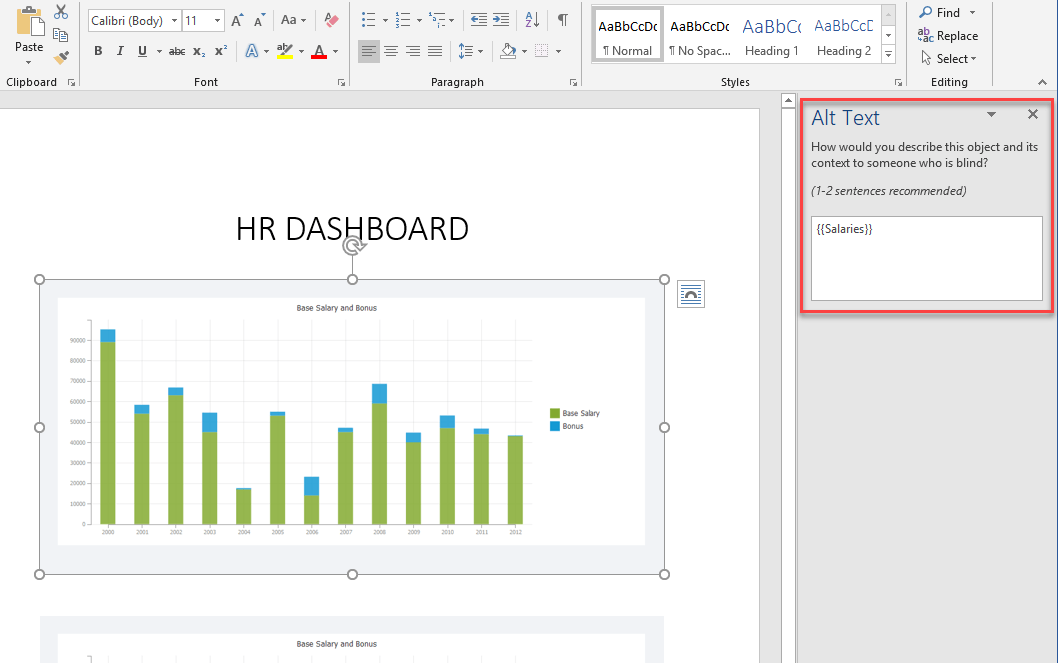The width and height of the screenshot is (1058, 663).
Task: Open font color dropdown arrow
Action: click(x=335, y=51)
